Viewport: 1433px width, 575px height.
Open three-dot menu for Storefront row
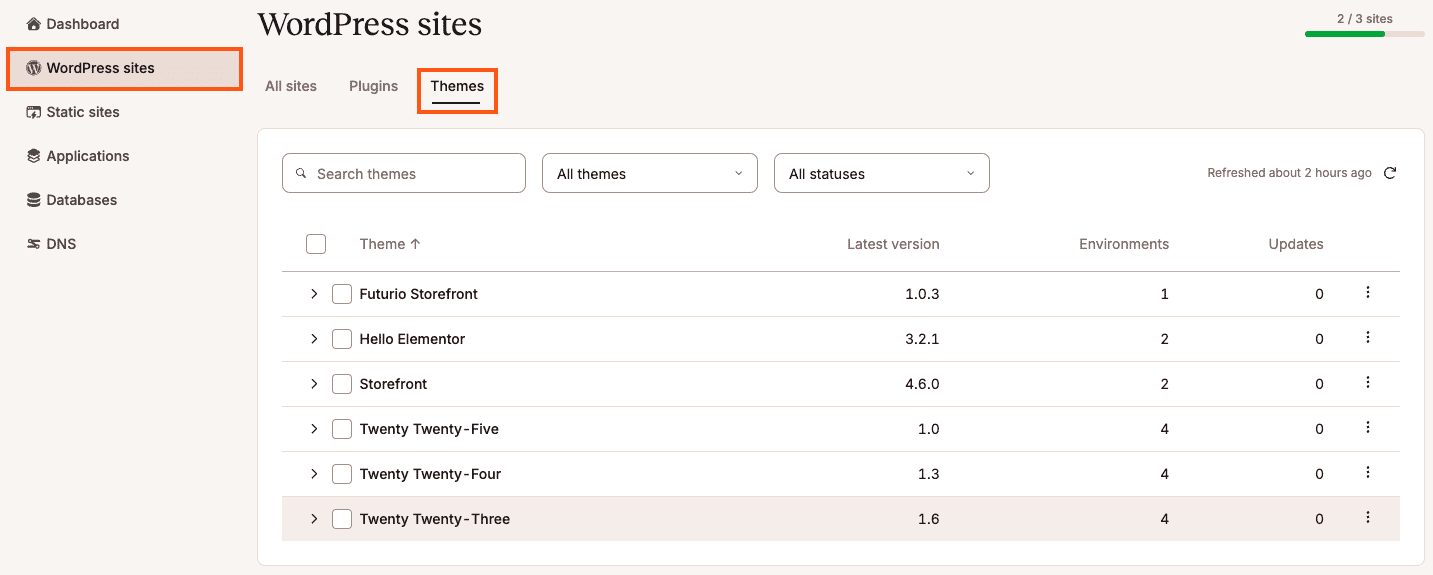1368,383
